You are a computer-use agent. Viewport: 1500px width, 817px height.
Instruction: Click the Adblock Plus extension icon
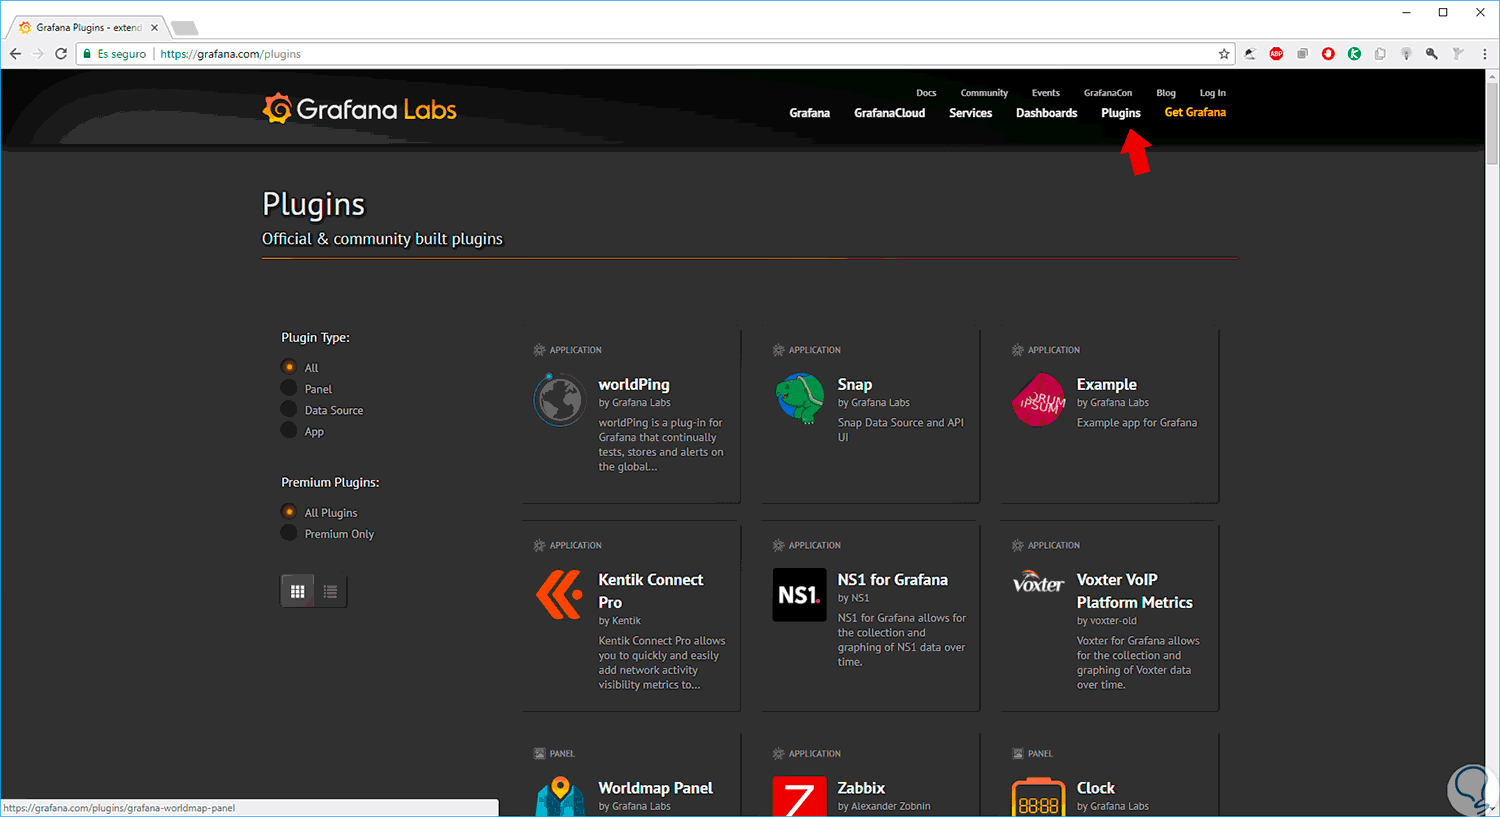point(1276,54)
